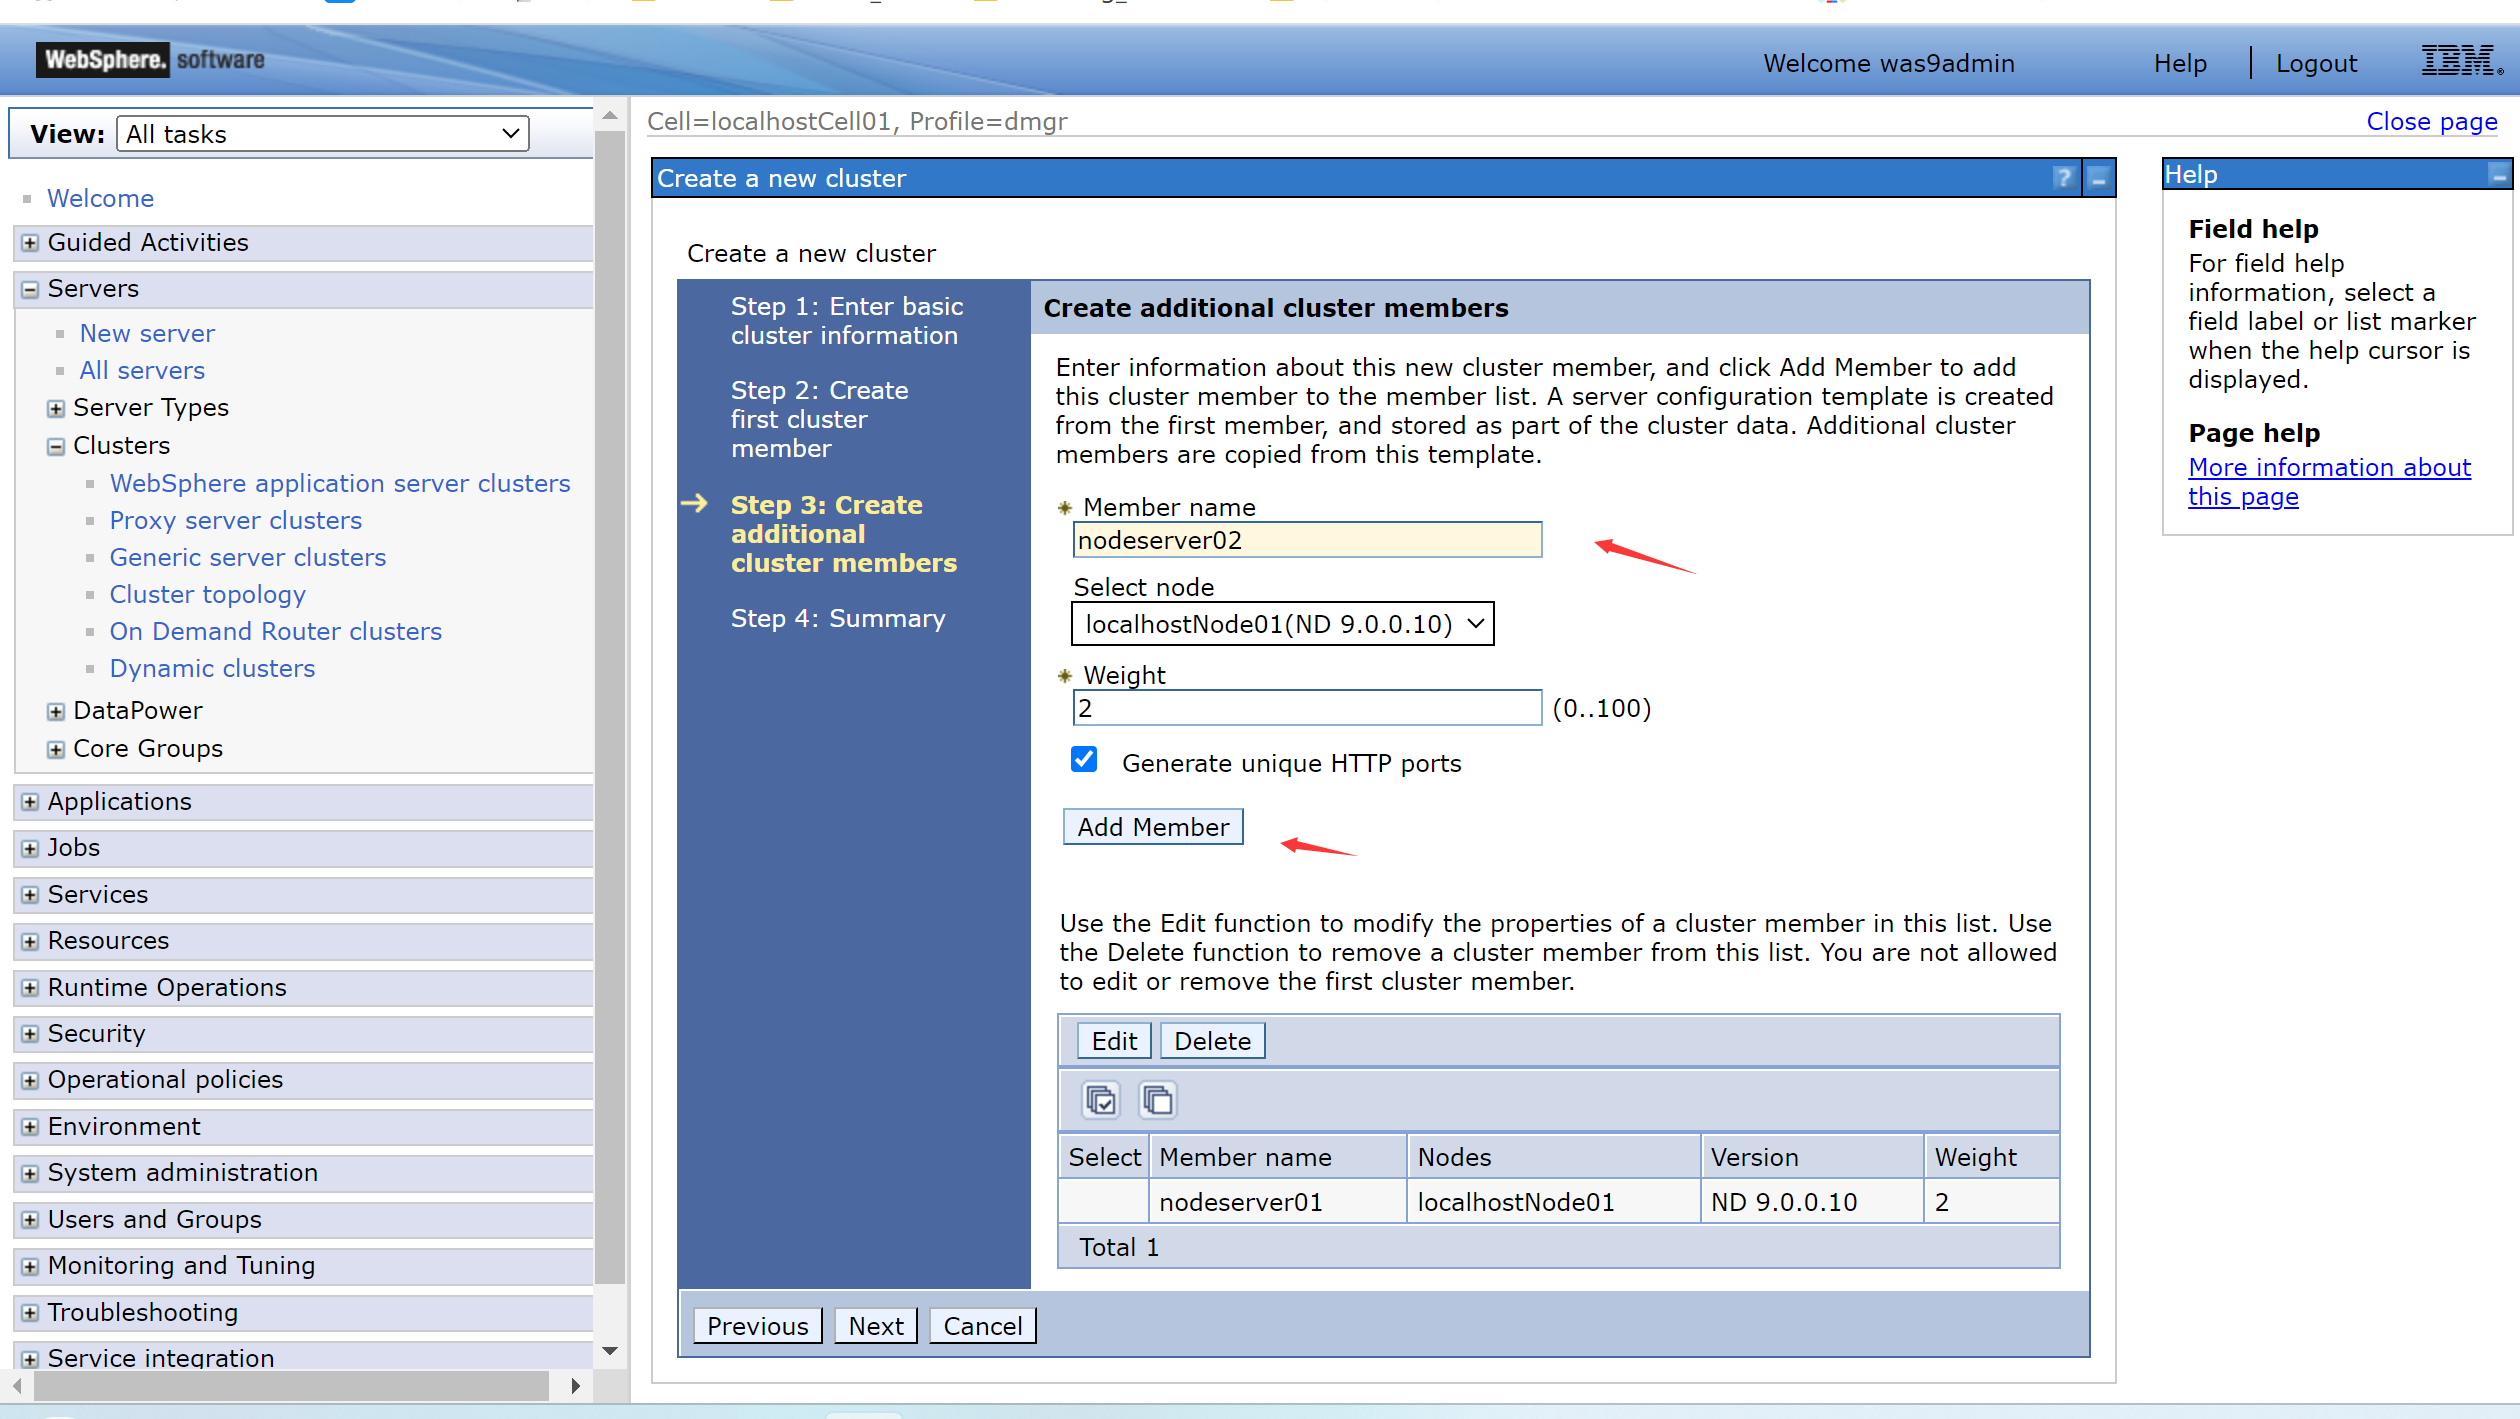The width and height of the screenshot is (2520, 1419).
Task: Click the select-all items icon in table toolbar
Action: [x=1101, y=1100]
